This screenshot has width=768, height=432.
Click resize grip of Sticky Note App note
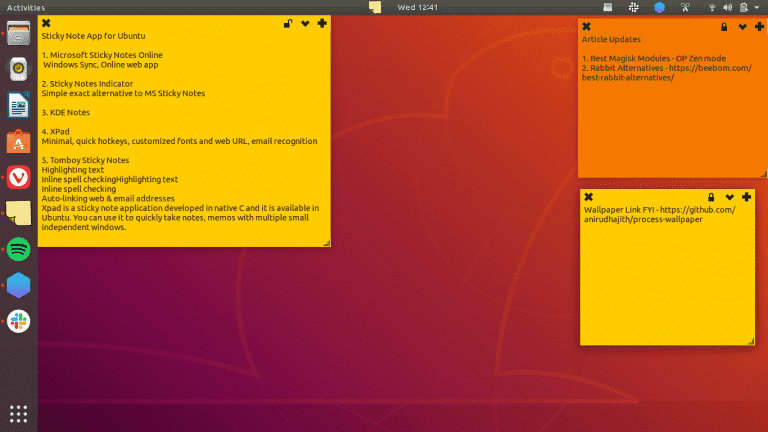coord(327,243)
